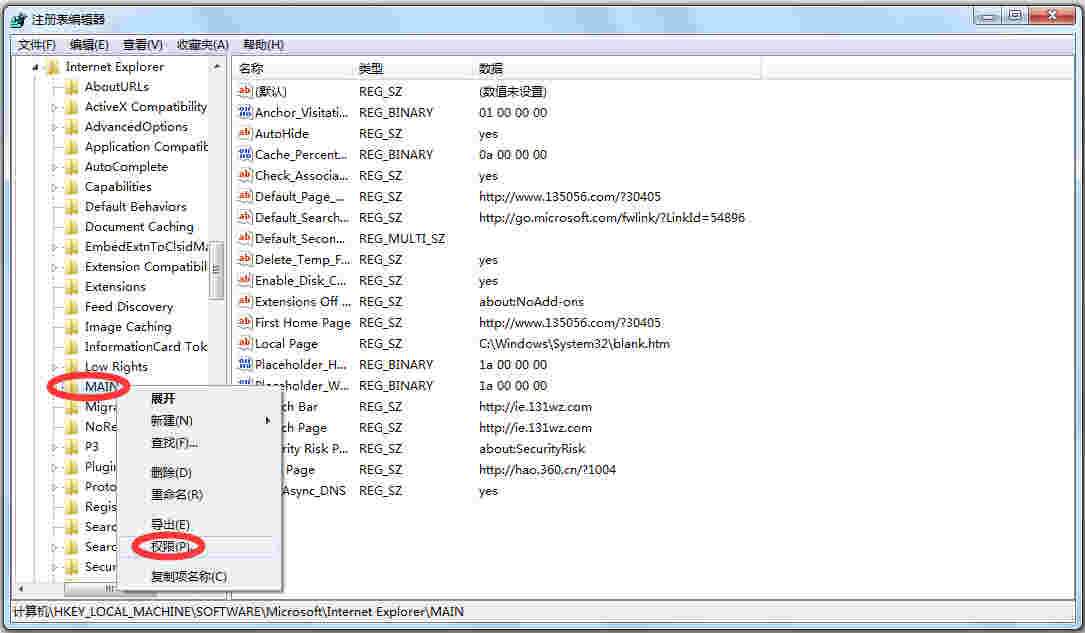Screen dimensions: 1085x633
Task: Click the string icon of the (默认) value
Action: [x=244, y=91]
